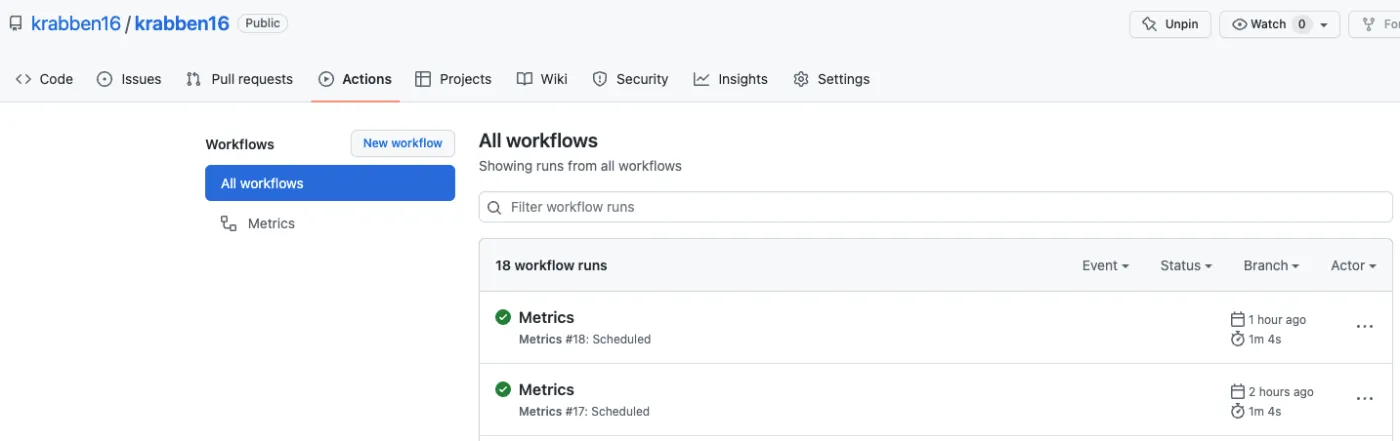This screenshot has height=441, width=1400.
Task: Open the Actor filter dropdown
Action: (x=1354, y=266)
